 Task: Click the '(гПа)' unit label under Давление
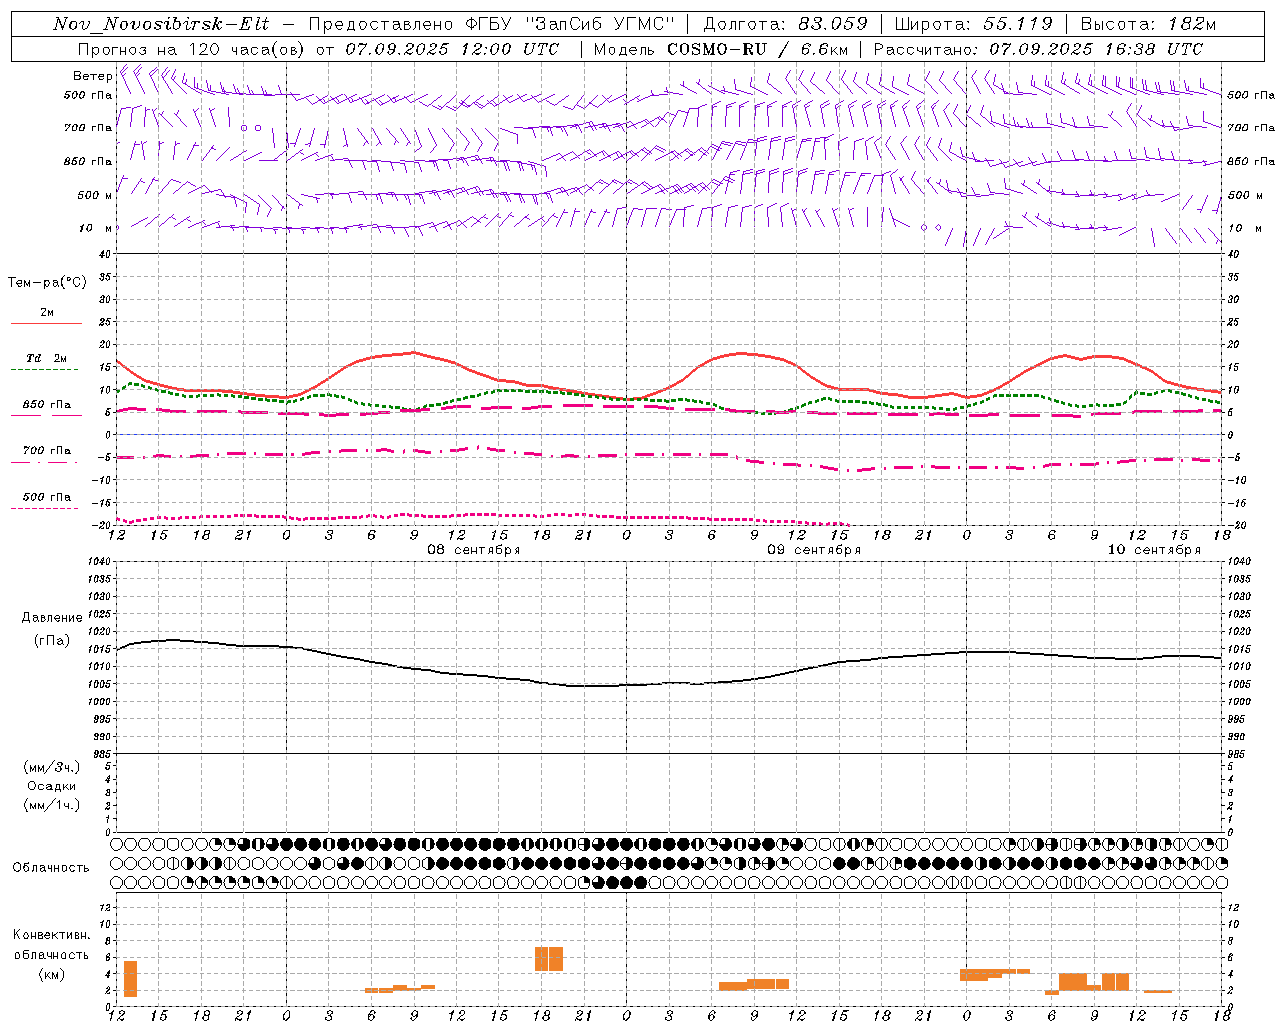pyautogui.click(x=52, y=641)
